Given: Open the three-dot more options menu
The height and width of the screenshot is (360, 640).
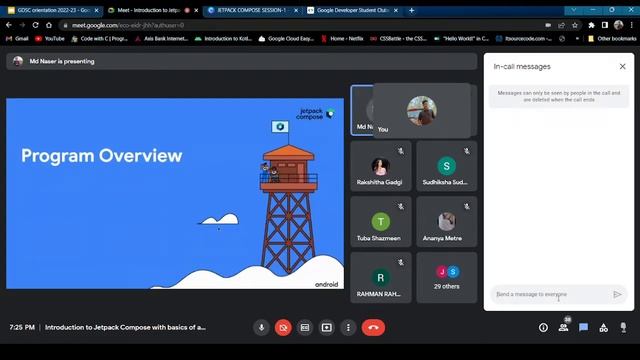Looking at the screenshot, I should pyautogui.click(x=348, y=327).
